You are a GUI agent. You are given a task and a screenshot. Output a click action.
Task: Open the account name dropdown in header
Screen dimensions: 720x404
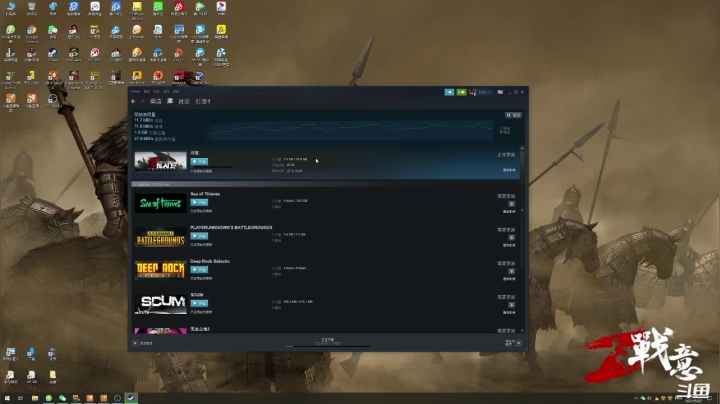point(485,92)
